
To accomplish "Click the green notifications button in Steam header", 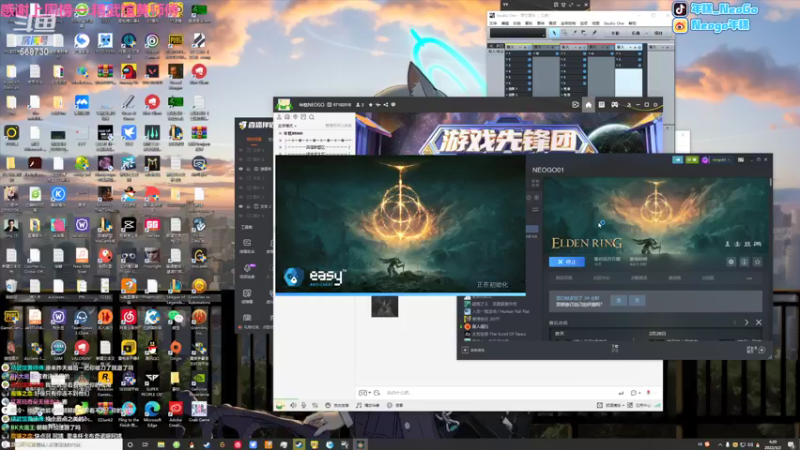I will pos(692,160).
